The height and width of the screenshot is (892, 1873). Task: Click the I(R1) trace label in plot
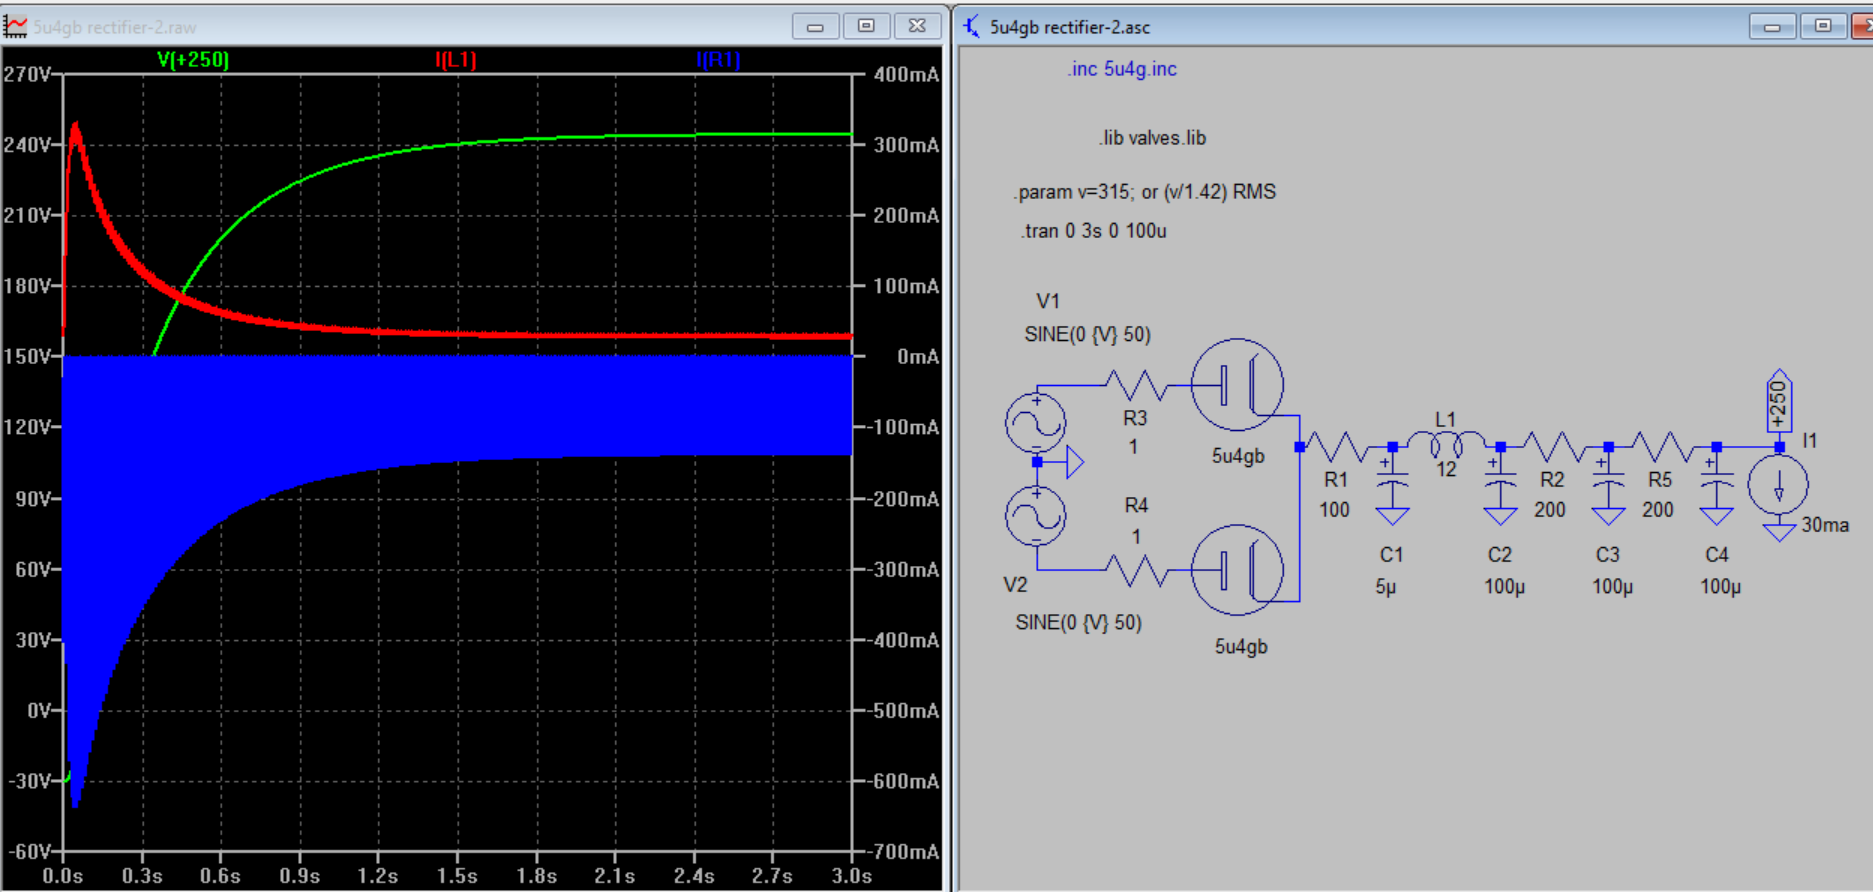point(718,60)
